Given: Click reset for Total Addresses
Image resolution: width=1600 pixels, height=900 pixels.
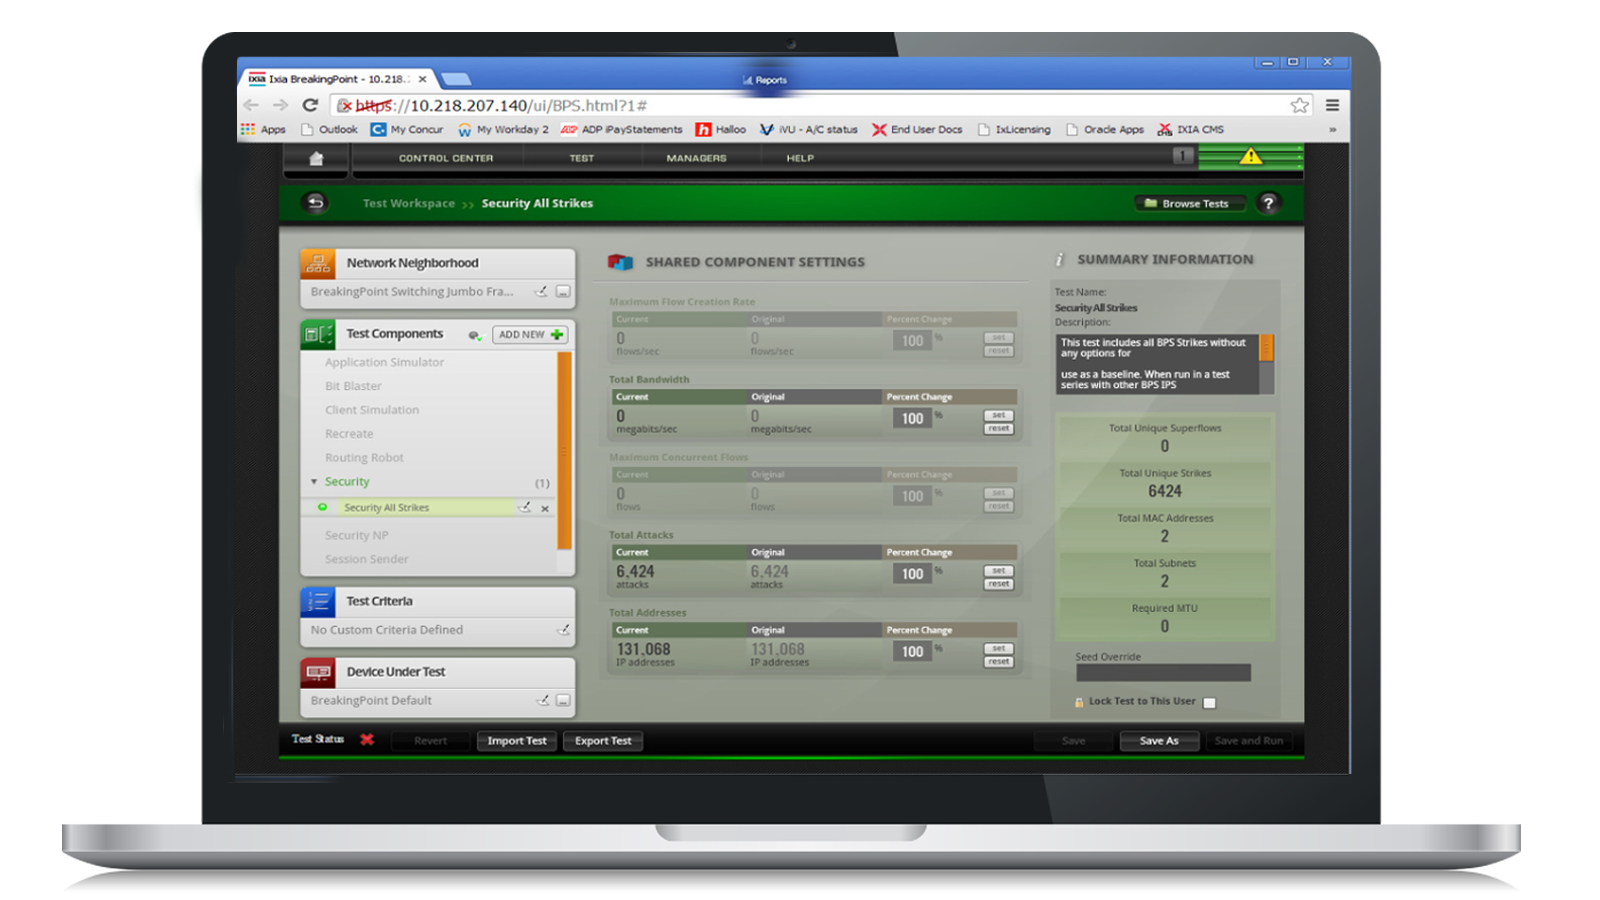Looking at the screenshot, I should click(x=999, y=661).
